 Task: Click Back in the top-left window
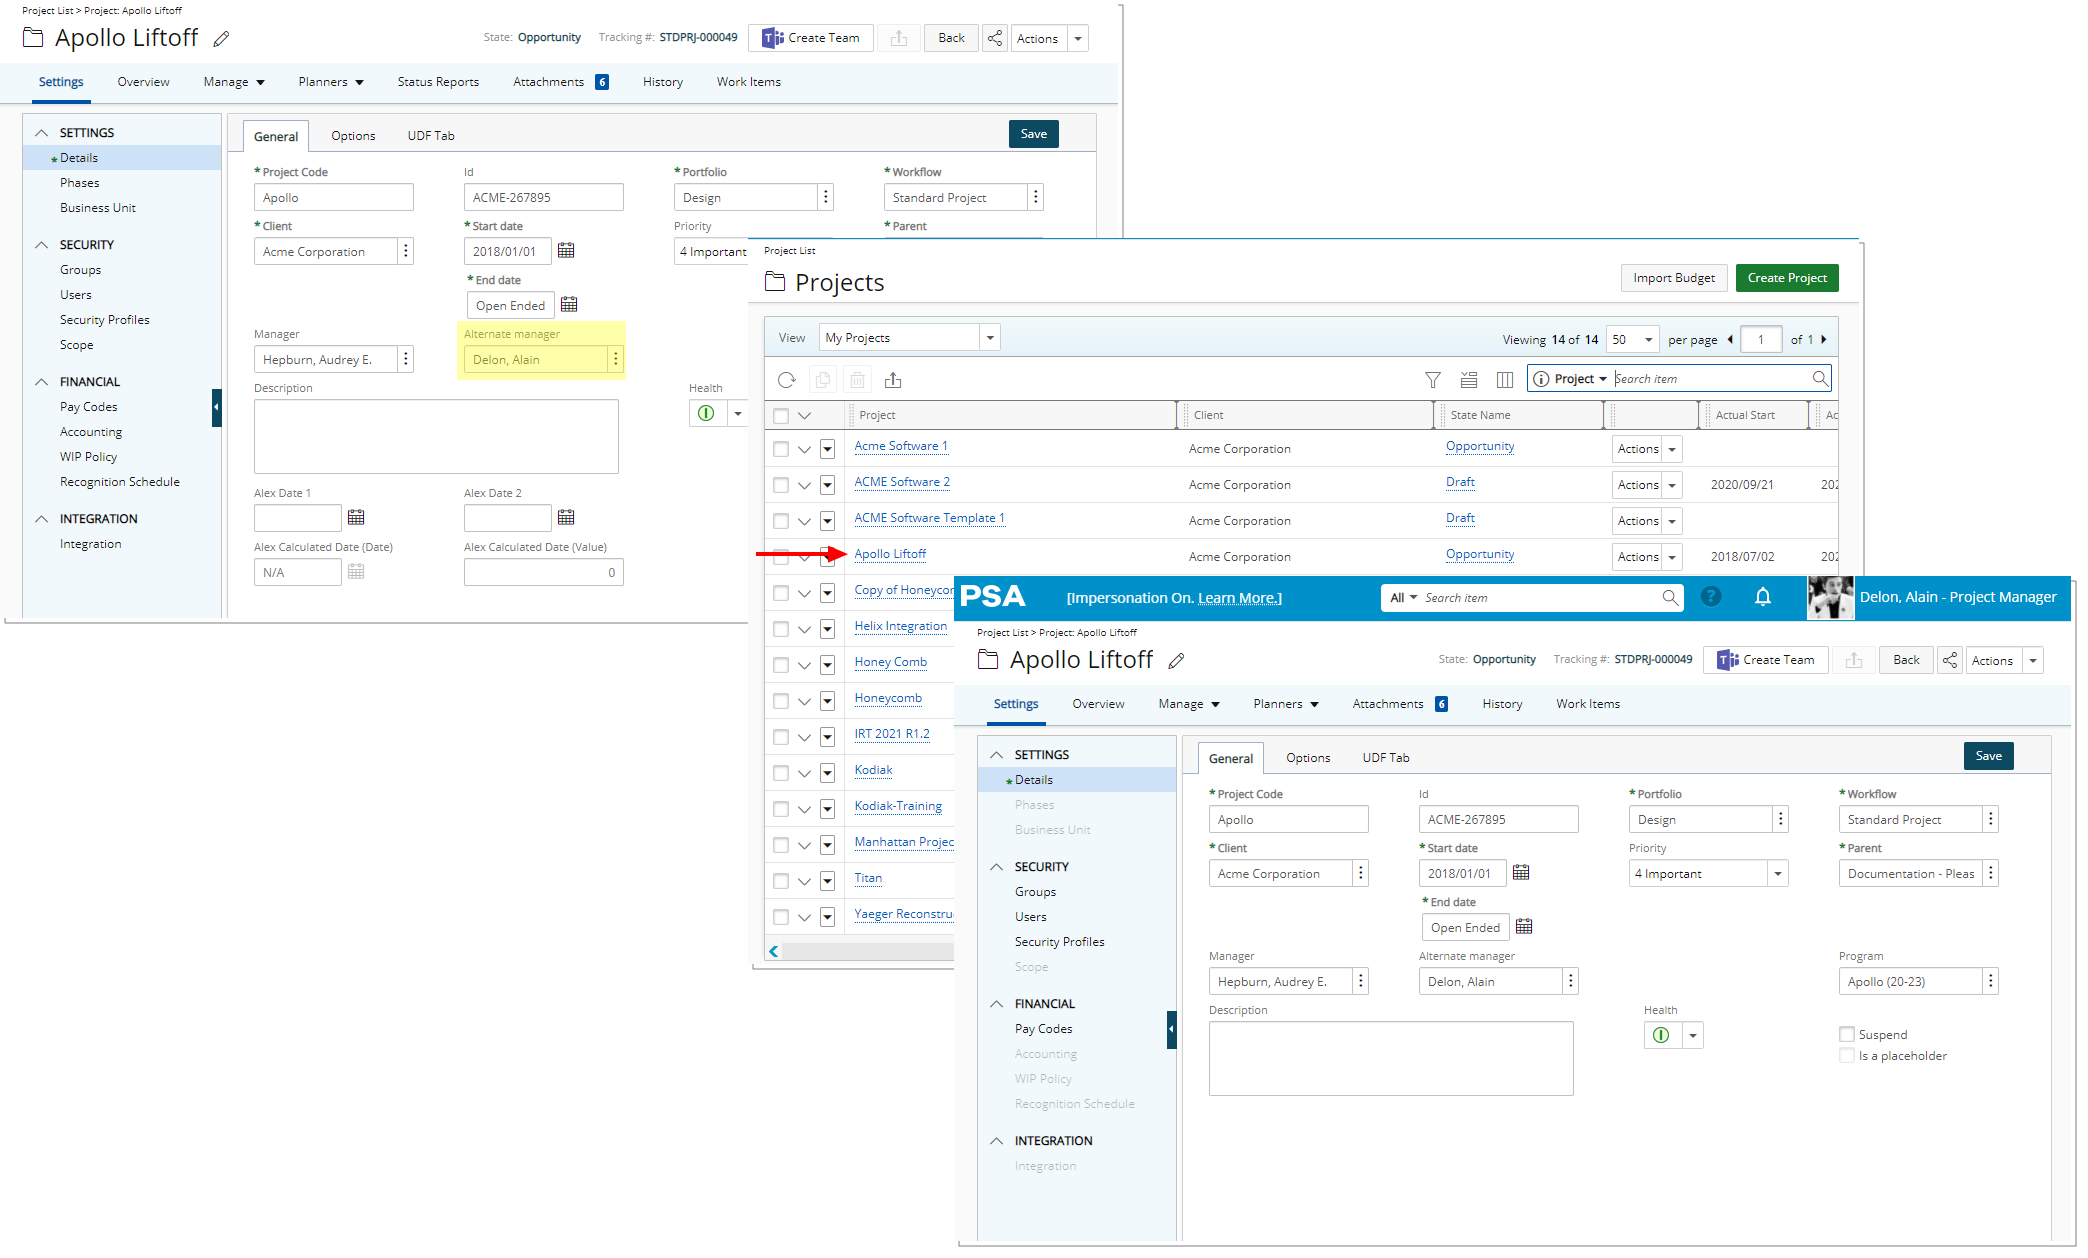click(951, 38)
